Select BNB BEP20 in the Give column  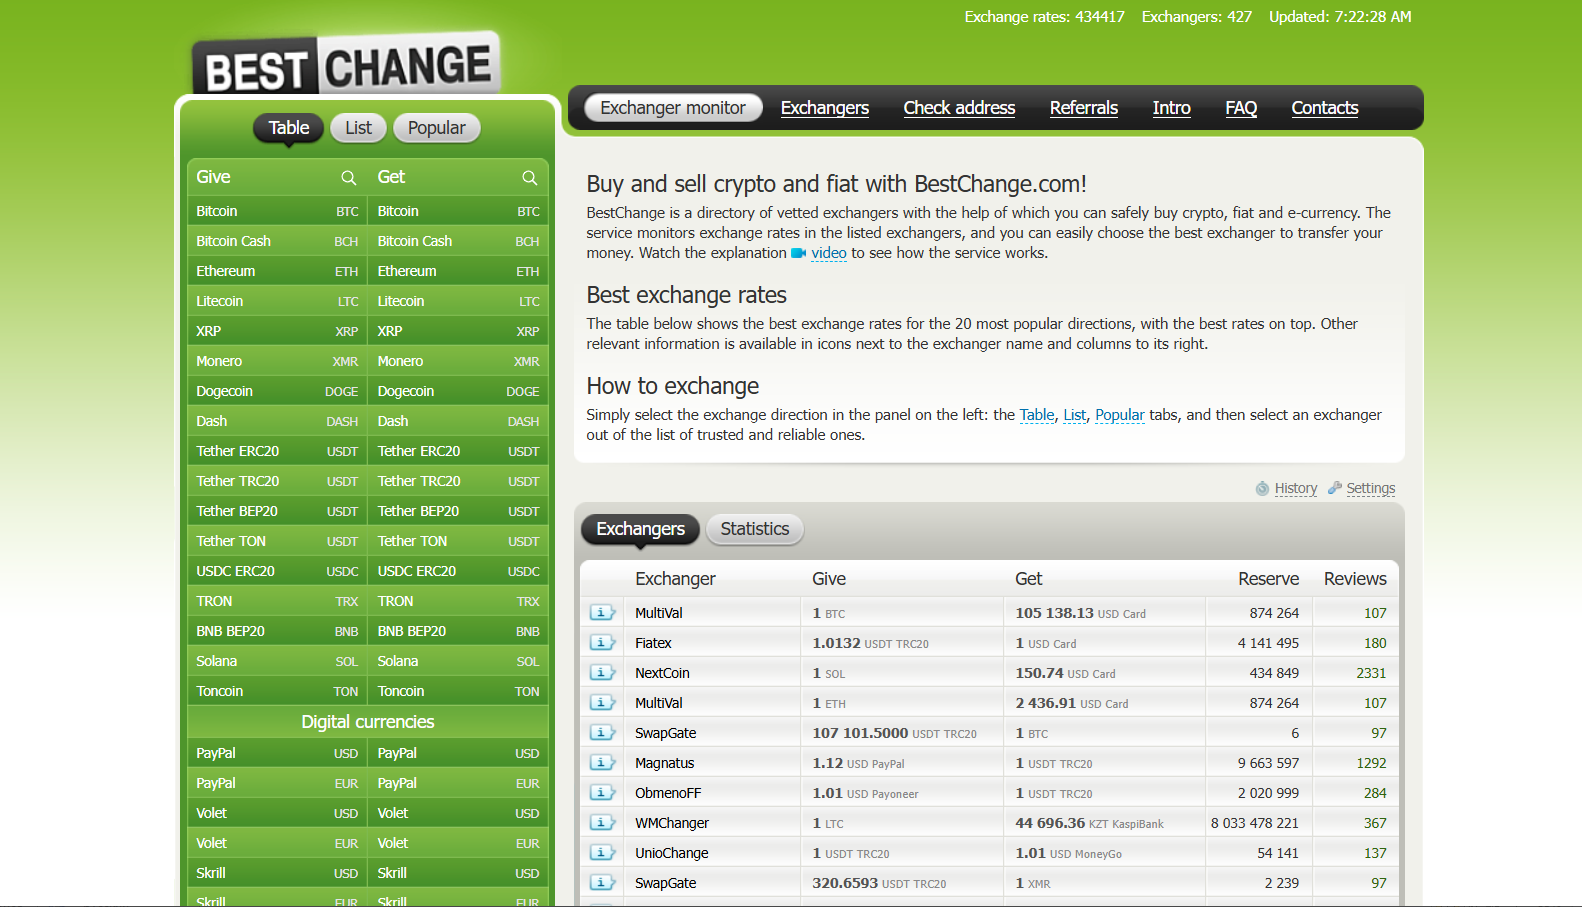click(x=277, y=631)
